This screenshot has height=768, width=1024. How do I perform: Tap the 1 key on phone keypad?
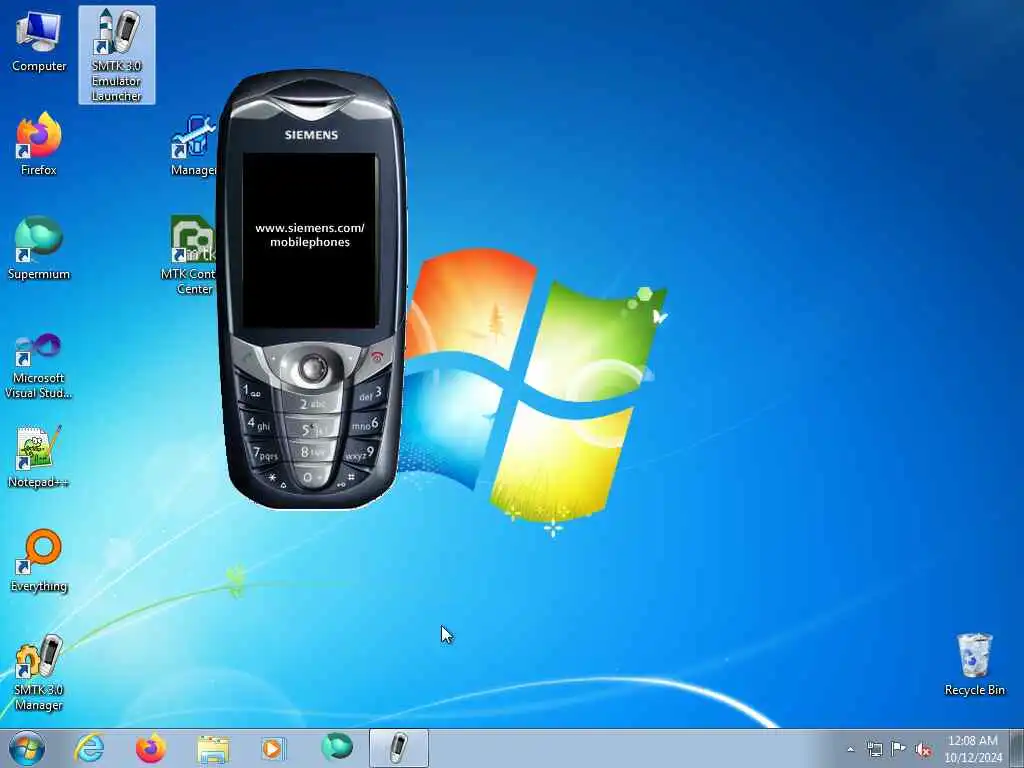click(253, 392)
